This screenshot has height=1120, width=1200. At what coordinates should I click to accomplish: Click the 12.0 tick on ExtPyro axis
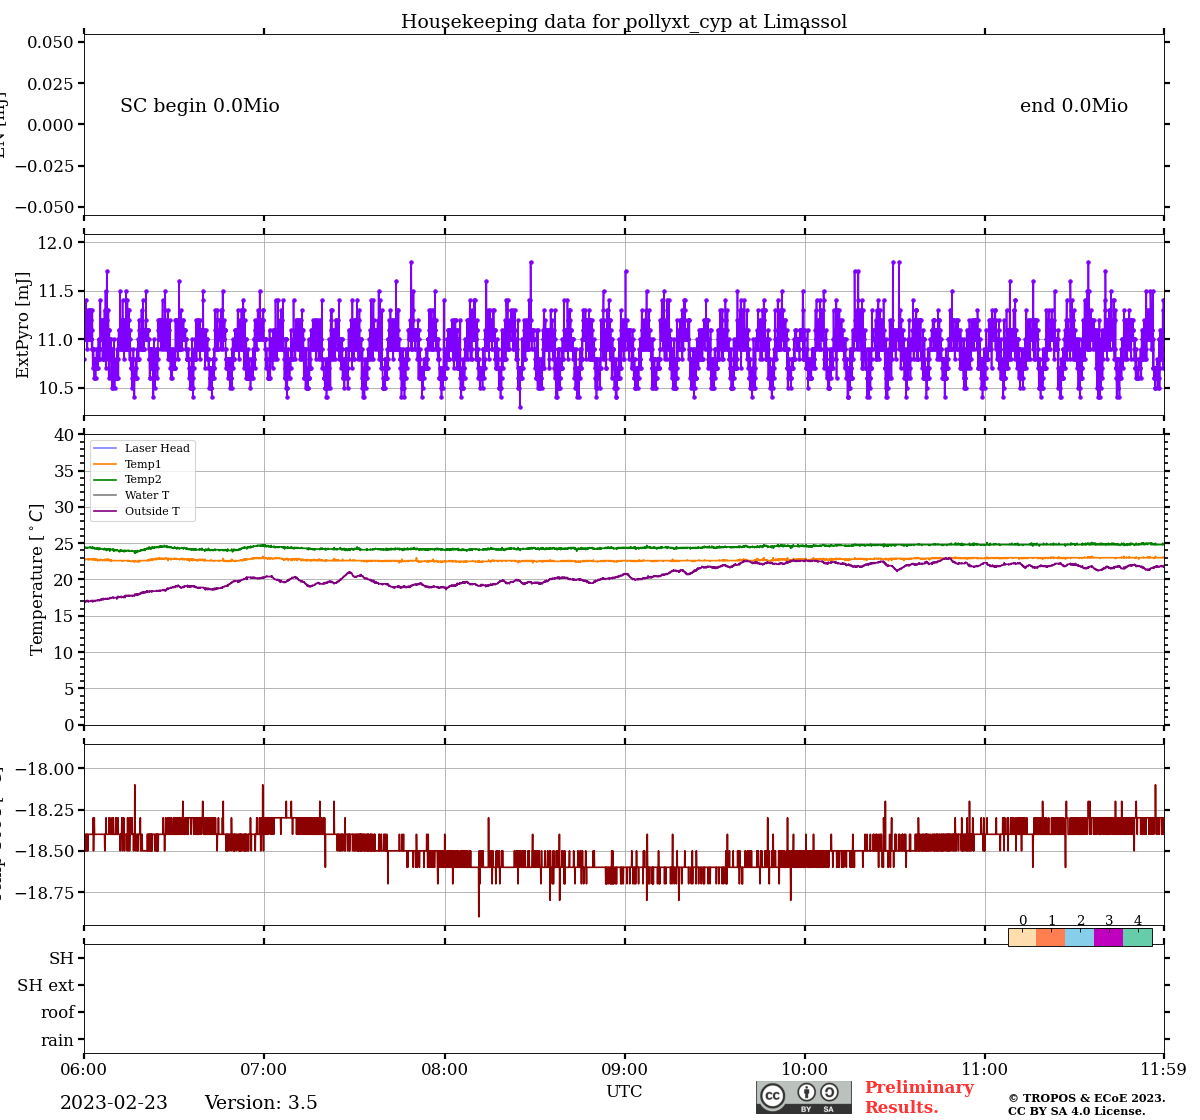click(x=56, y=243)
